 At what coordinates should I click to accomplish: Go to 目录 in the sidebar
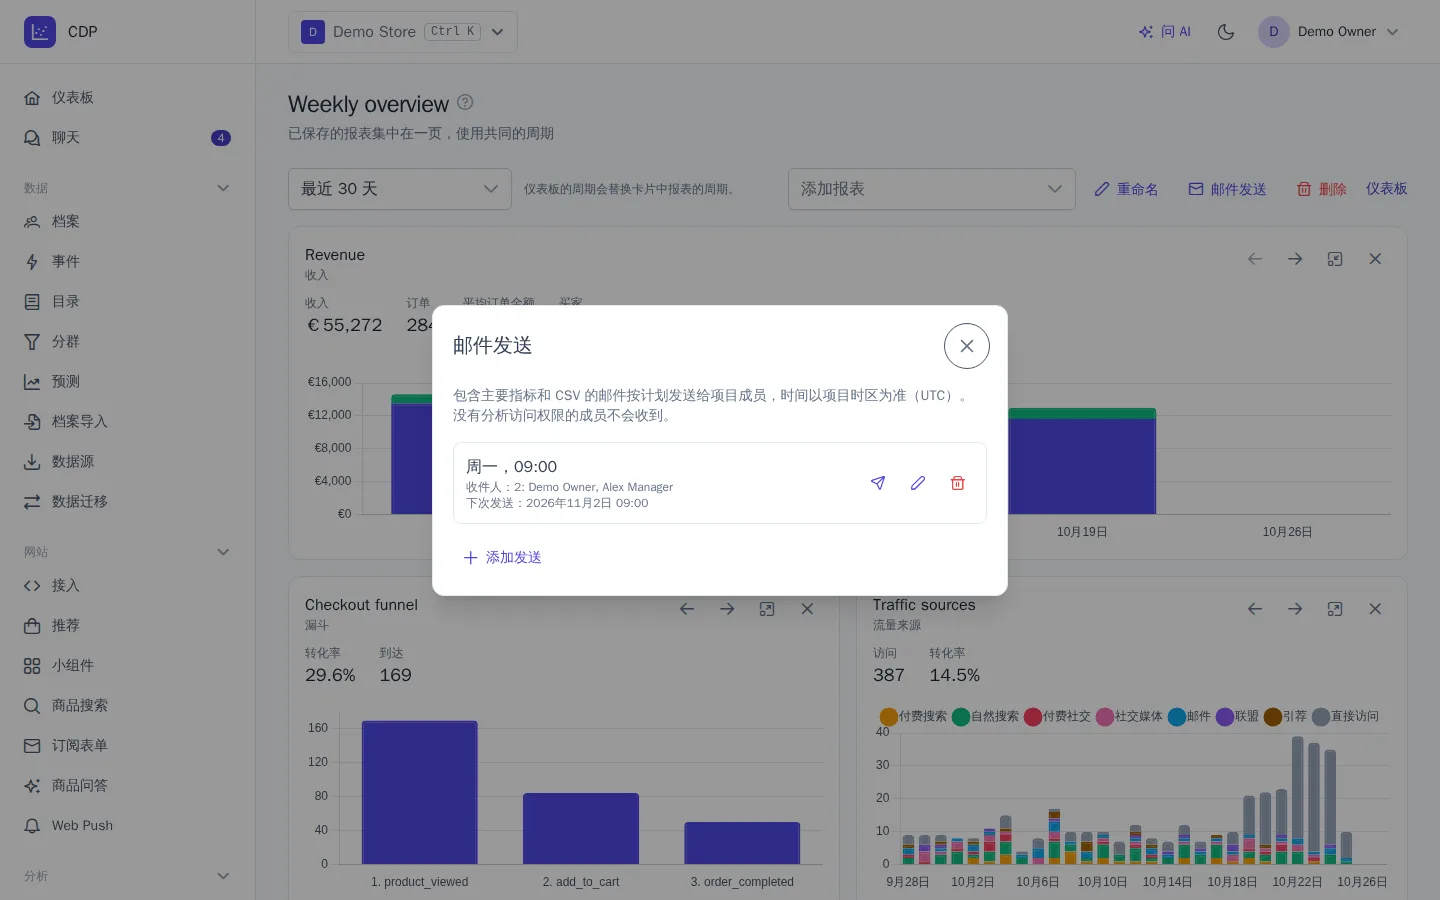click(x=128, y=302)
